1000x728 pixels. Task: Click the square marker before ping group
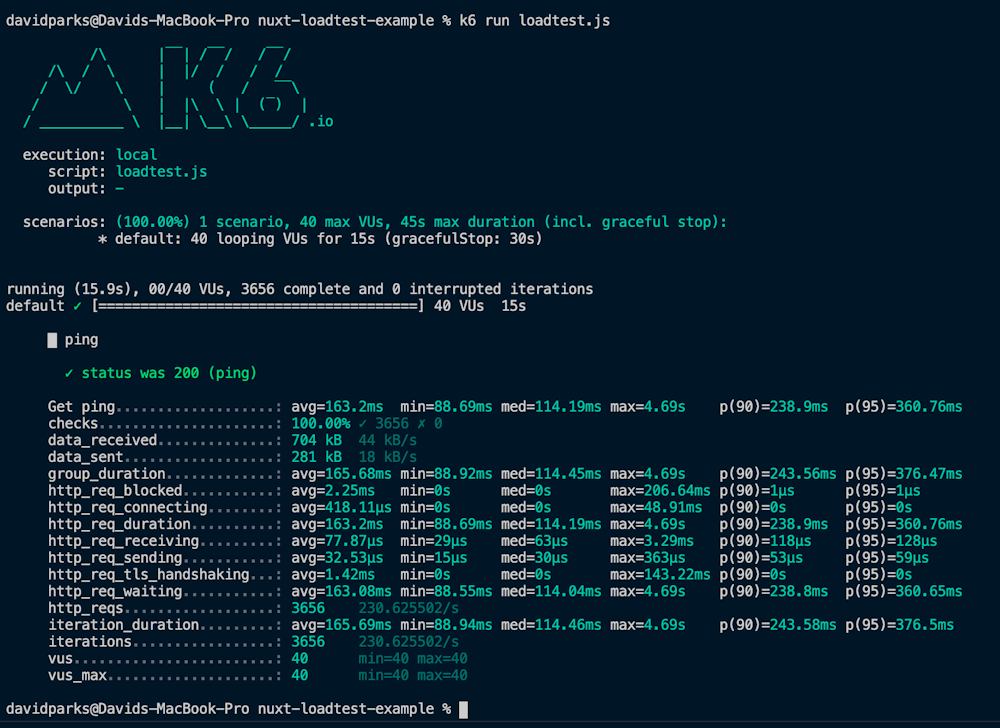[x=52, y=340]
